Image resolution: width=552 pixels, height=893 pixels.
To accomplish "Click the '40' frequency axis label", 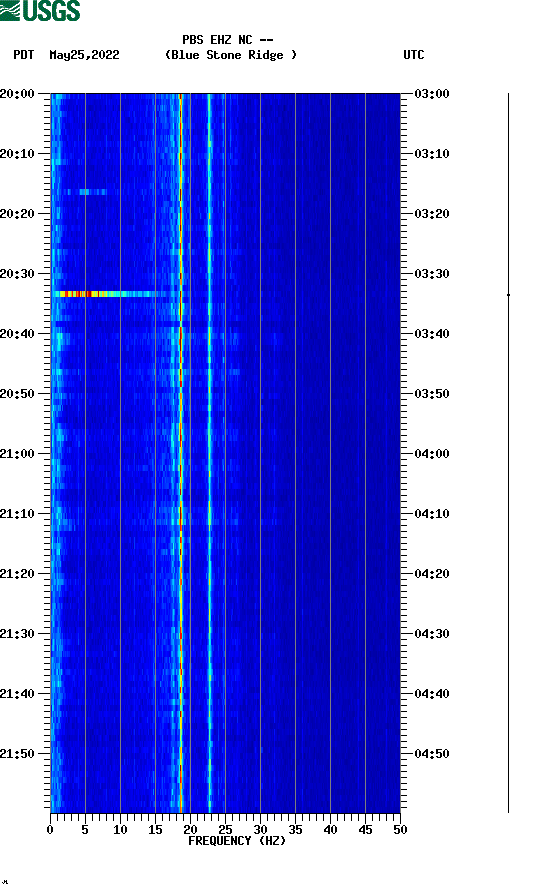I will tap(330, 830).
